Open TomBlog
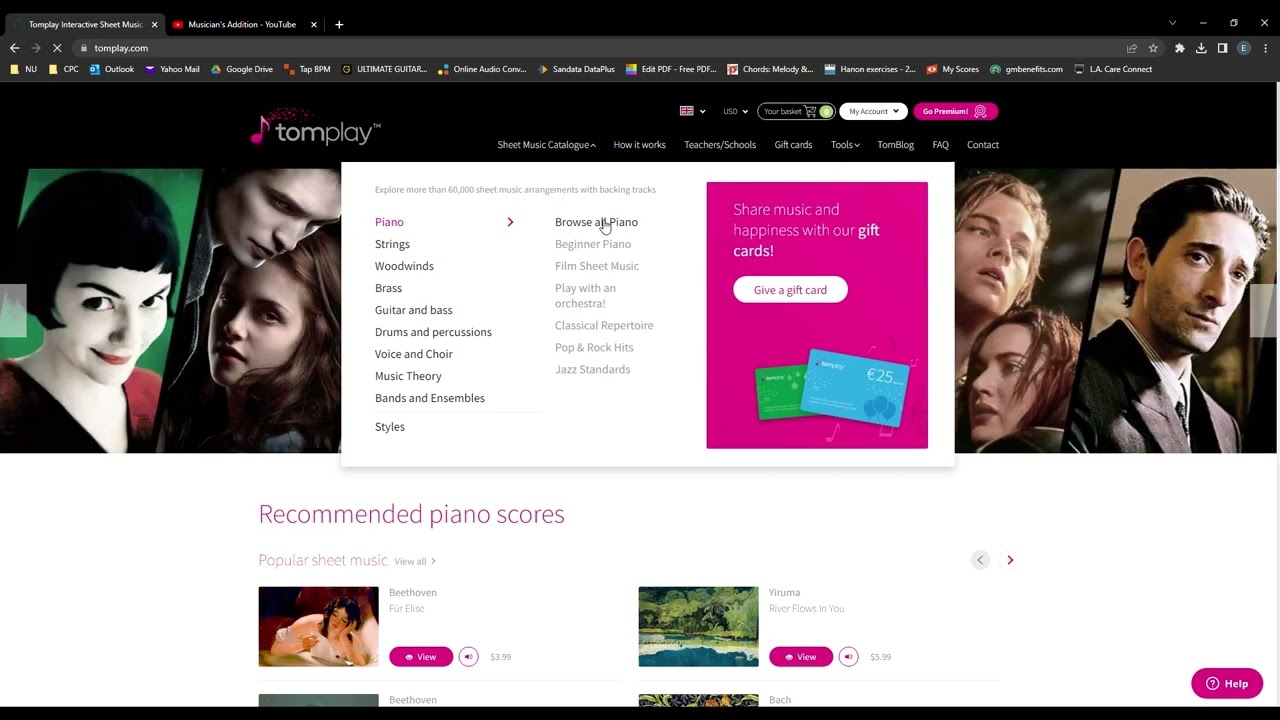 [895, 145]
